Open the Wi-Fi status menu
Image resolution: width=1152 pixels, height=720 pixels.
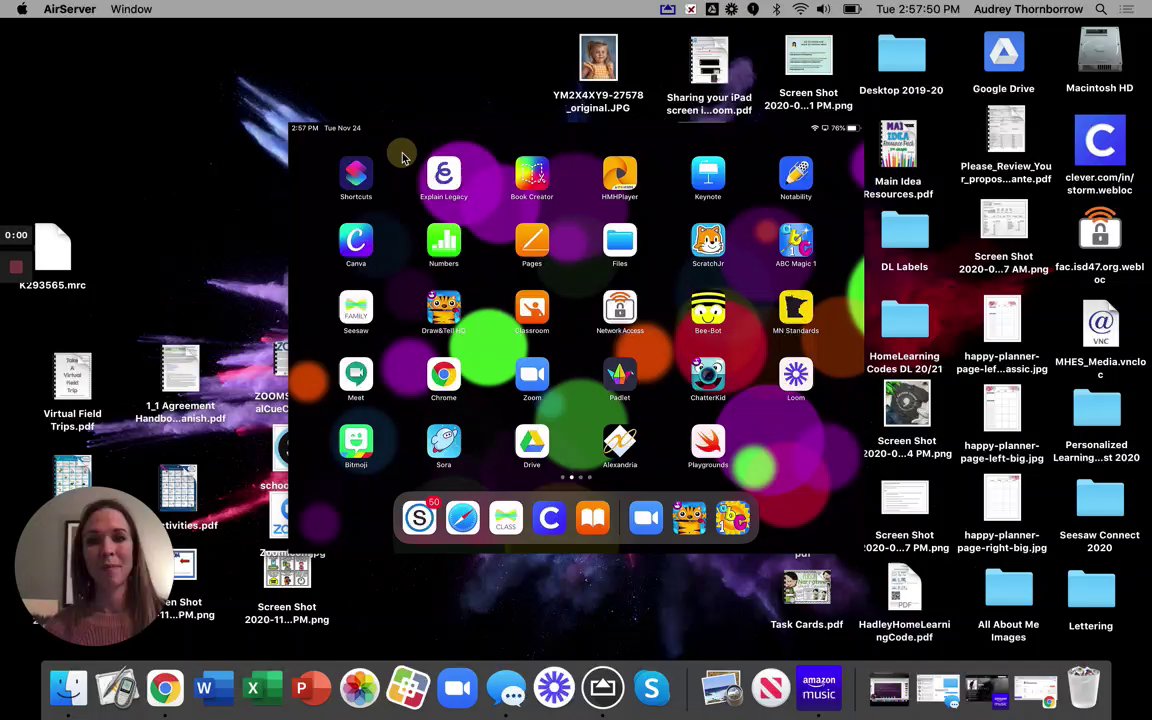pyautogui.click(x=800, y=9)
